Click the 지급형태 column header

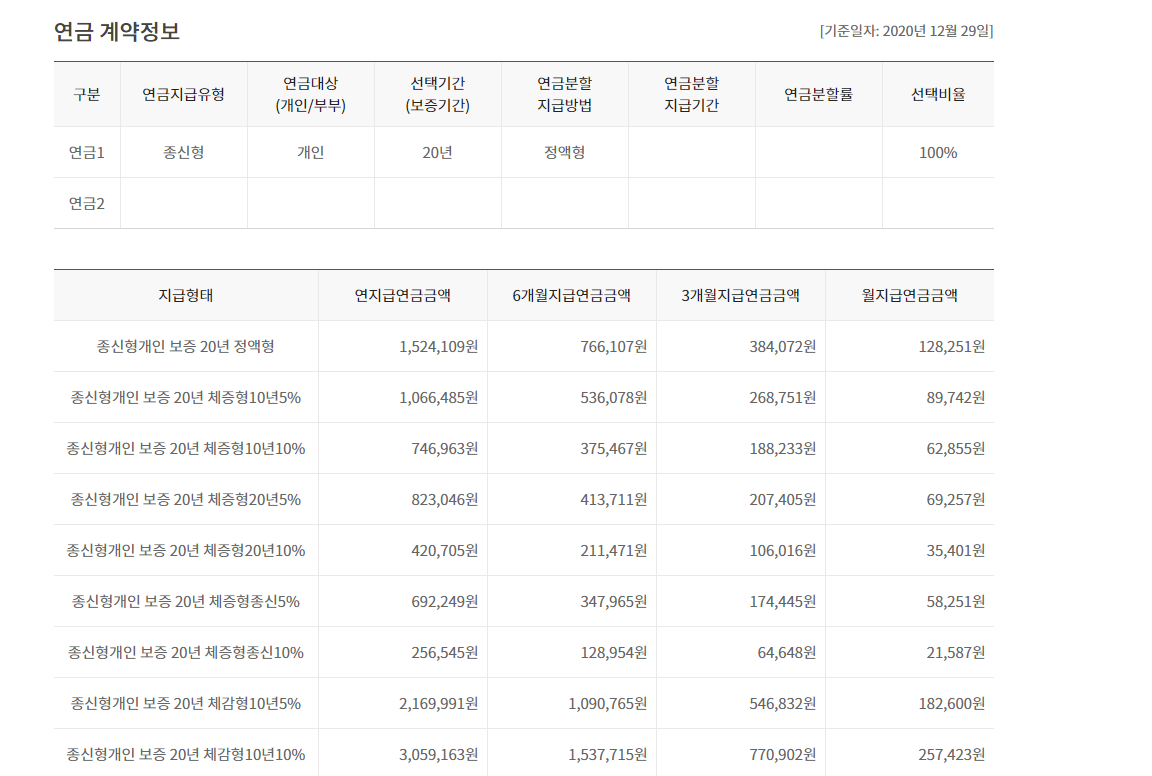[x=186, y=295]
